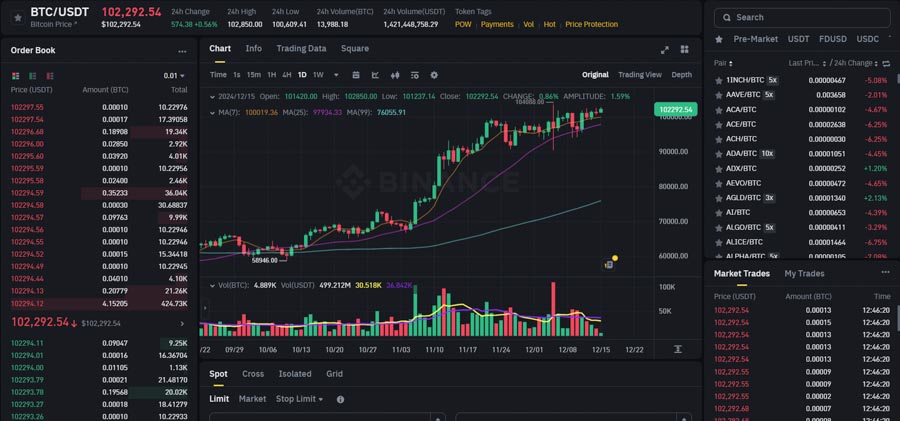Switch pair list price and change display
This screenshot has width=900, height=421.
(x=886, y=63)
